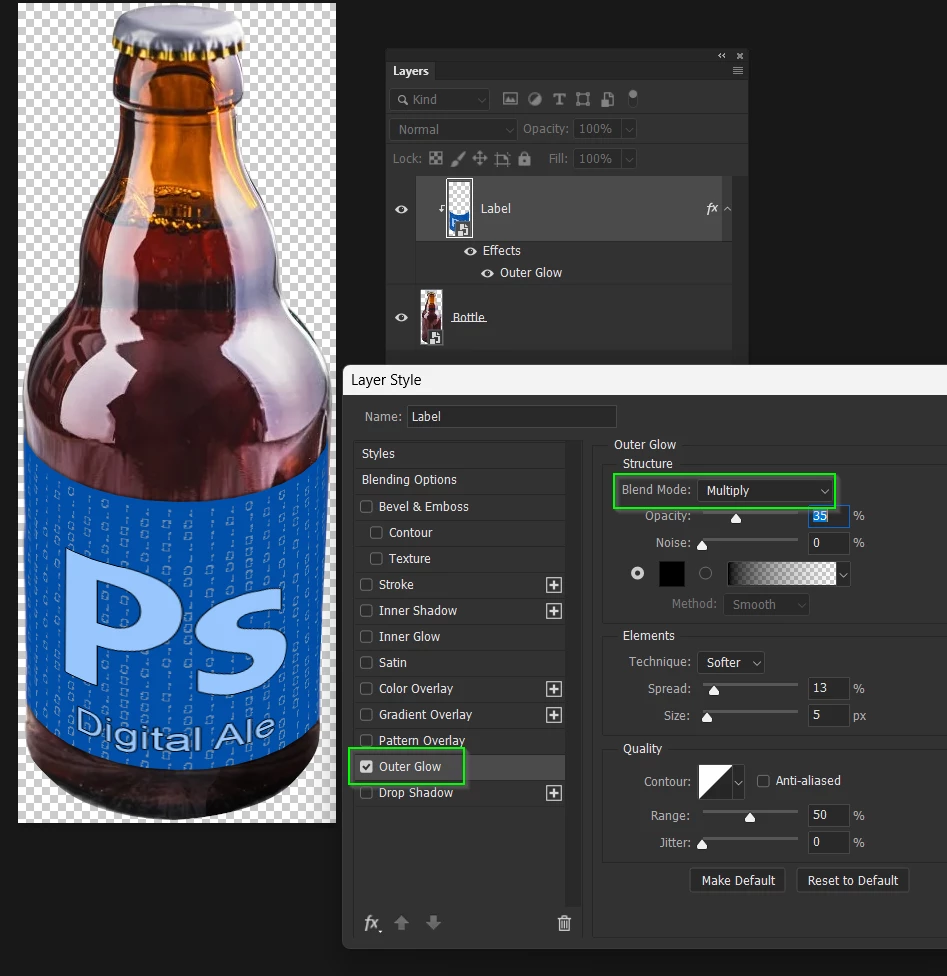This screenshot has height=976, width=947.
Task: Click black glow color swatch
Action: pos(672,573)
